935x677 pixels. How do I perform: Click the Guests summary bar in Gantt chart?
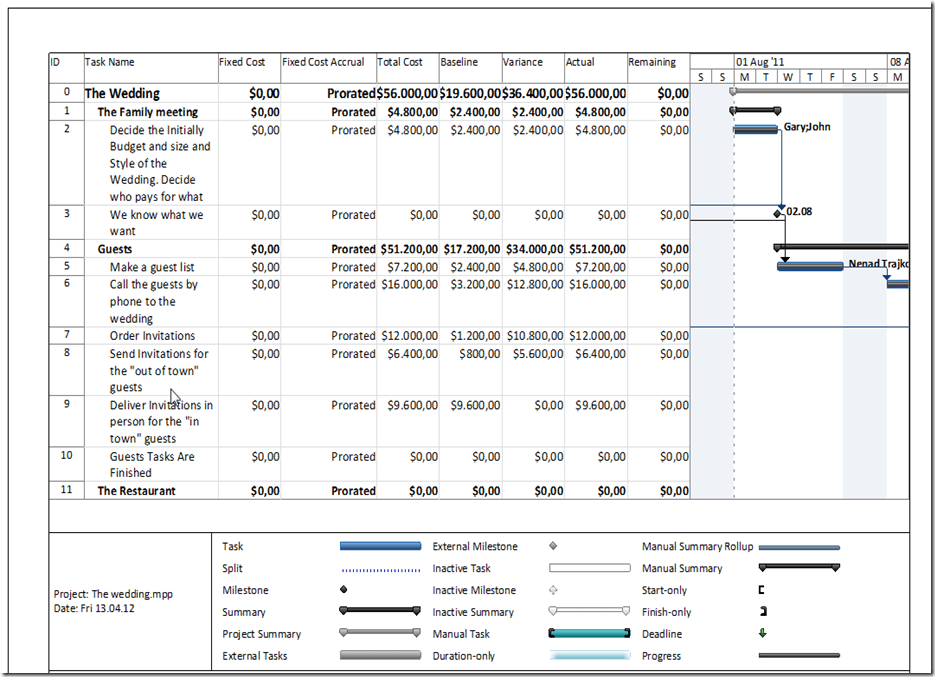pos(840,247)
